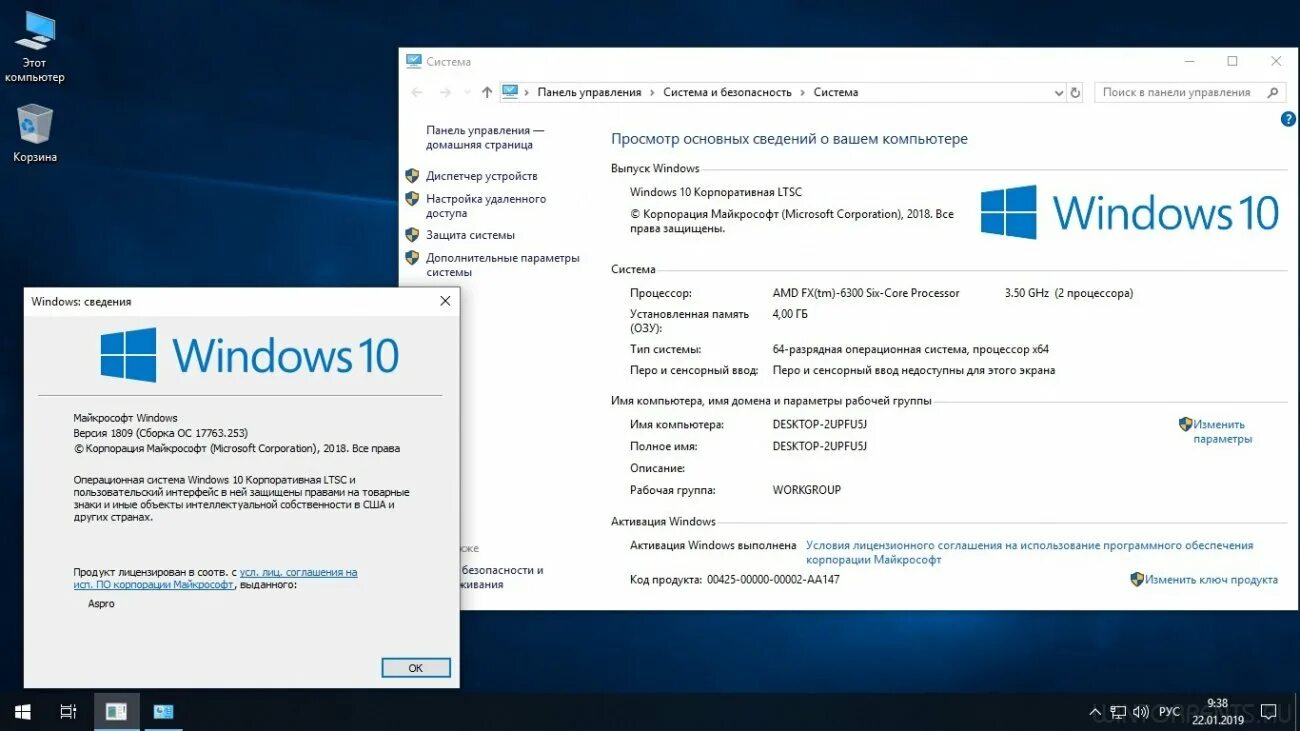
Task: Show hidden tray icons chevron
Action: click(x=1095, y=712)
